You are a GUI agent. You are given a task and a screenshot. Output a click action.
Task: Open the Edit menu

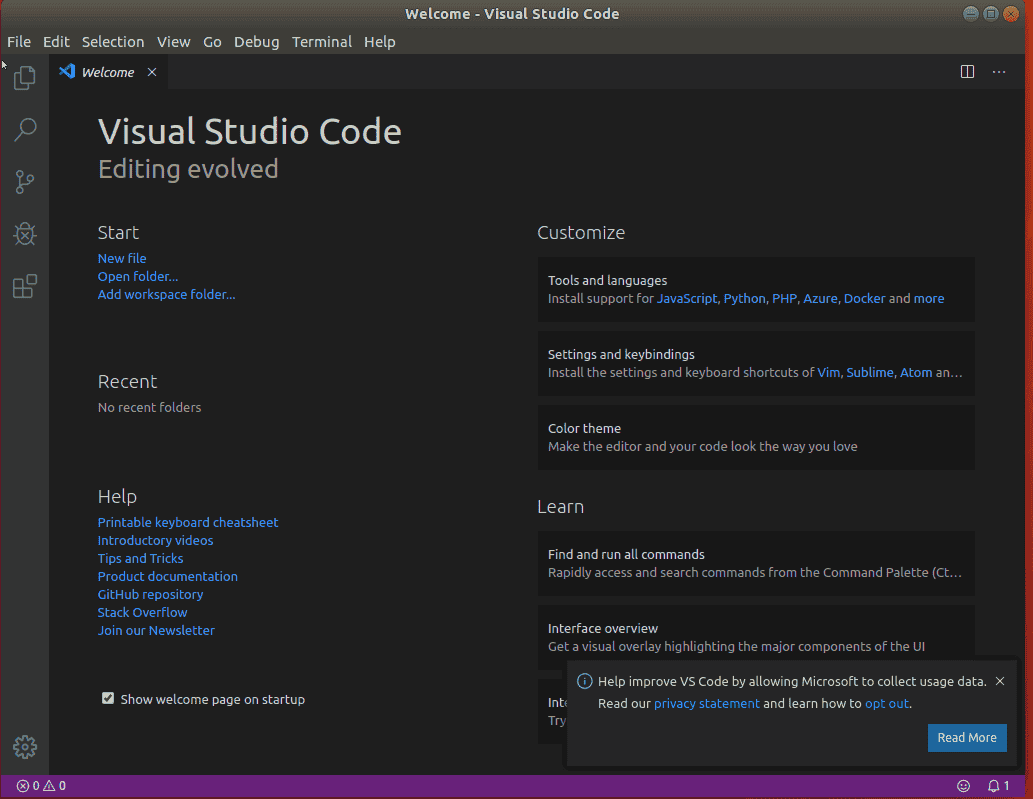[56, 41]
